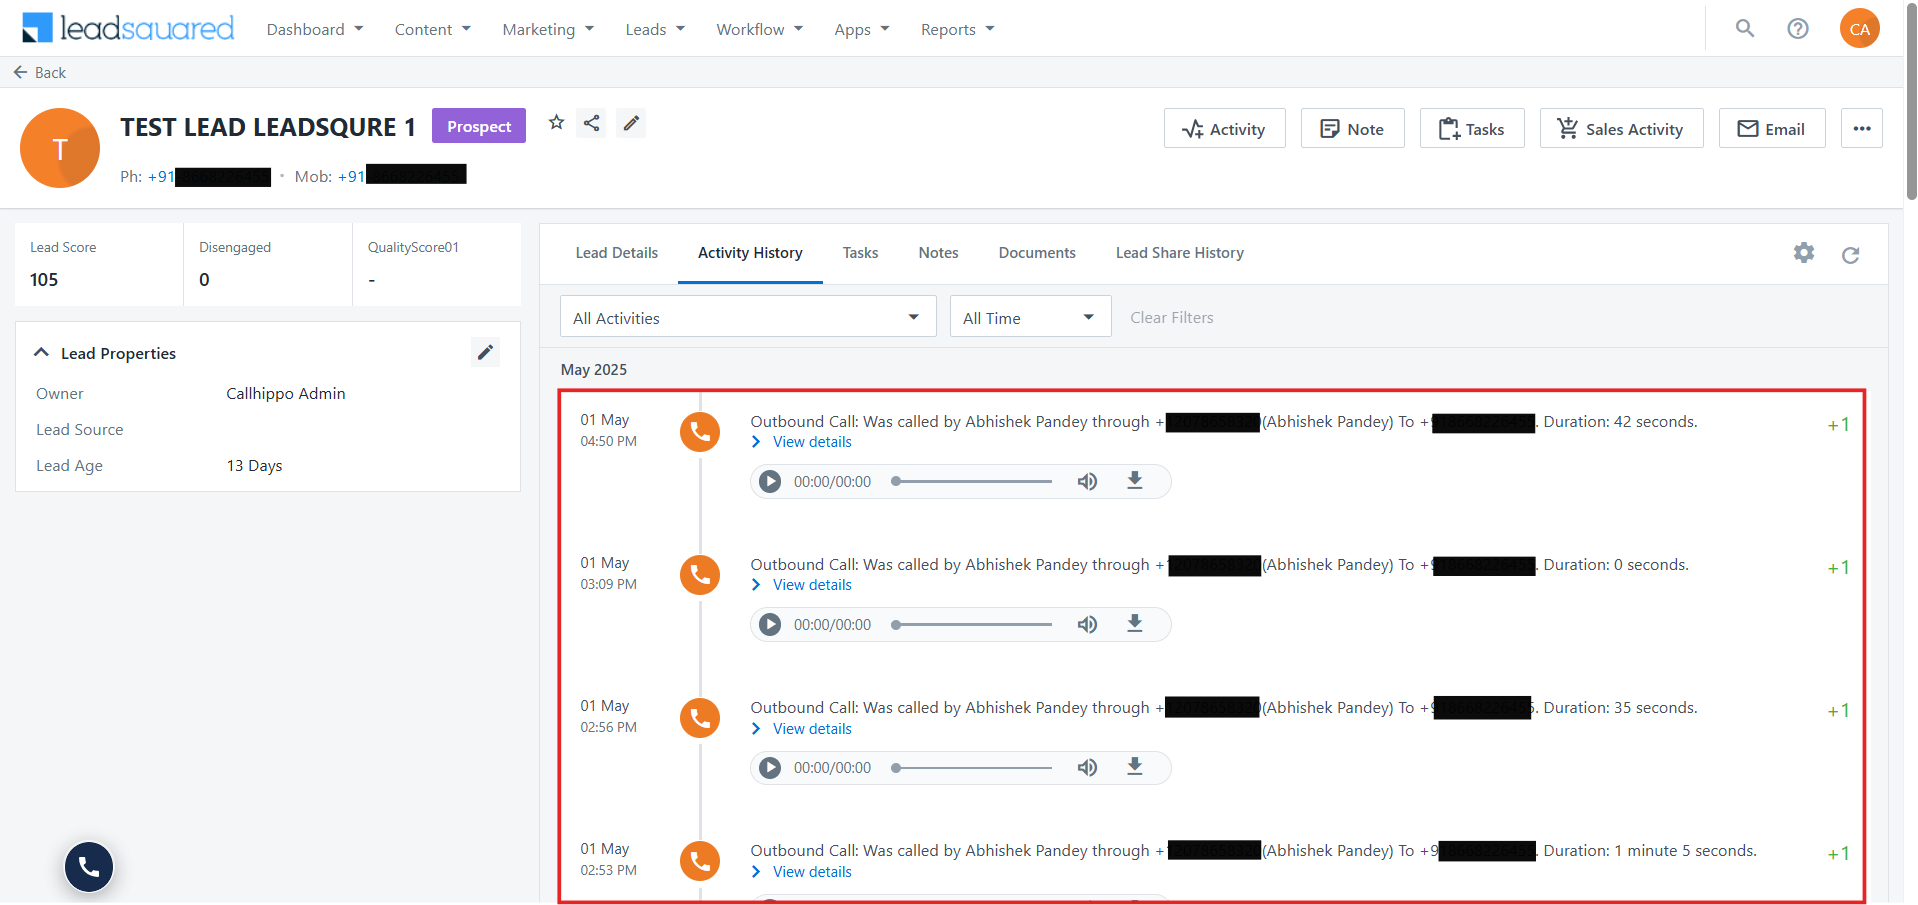The height and width of the screenshot is (905, 1918).
Task: Add a Note with Note button
Action: click(x=1352, y=128)
